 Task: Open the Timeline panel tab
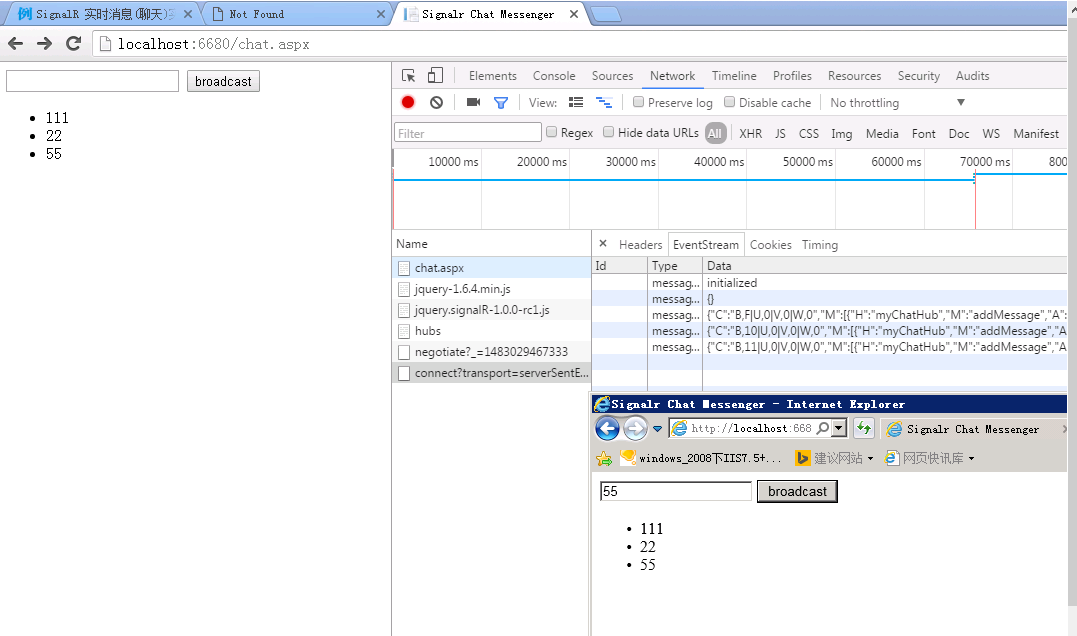[x=734, y=76]
